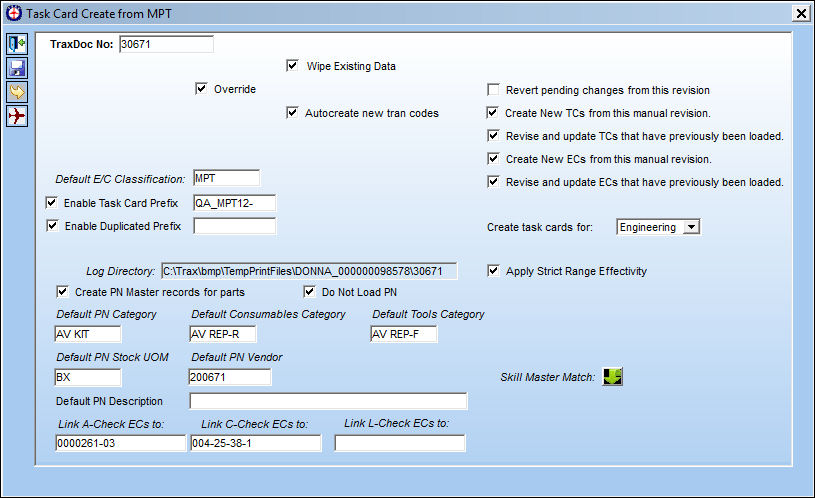The height and width of the screenshot is (498, 815).
Task: Click the TraxDoc No field
Action: [166, 44]
